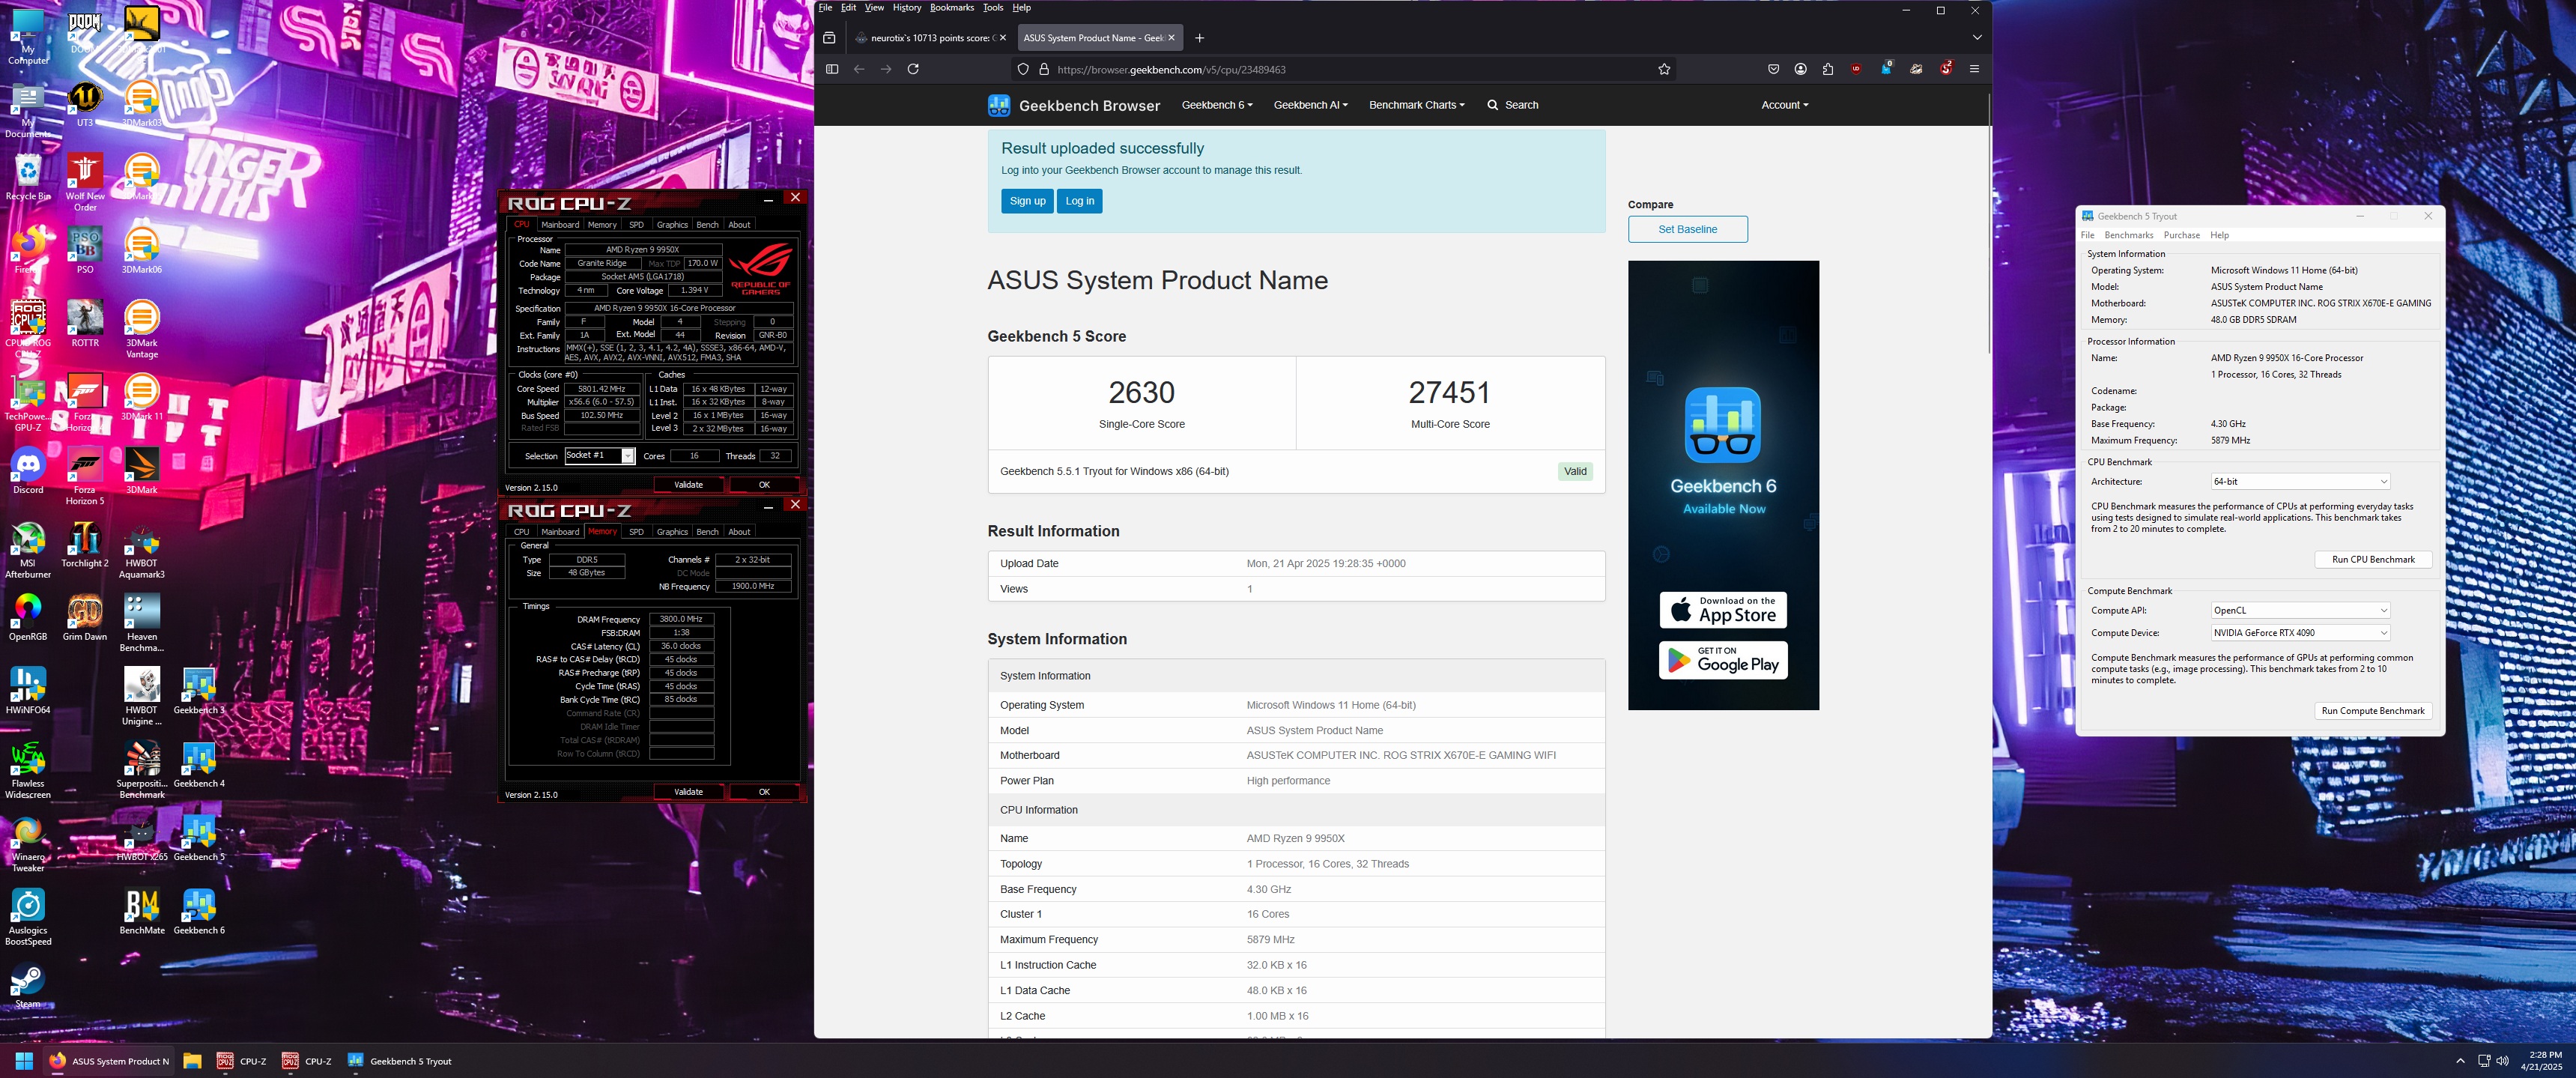Open 3DMark Vantage desktop shortcut

(142, 329)
